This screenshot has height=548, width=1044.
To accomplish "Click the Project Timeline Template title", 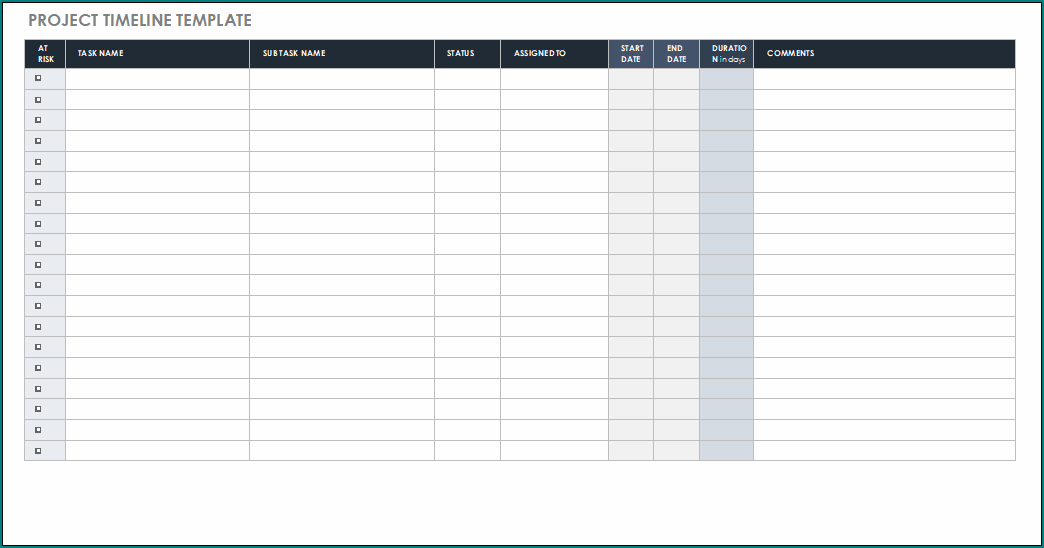I will point(140,20).
